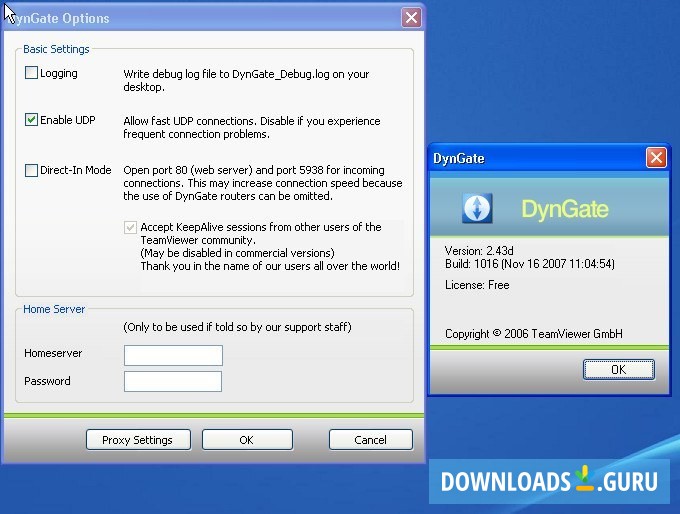The image size is (680, 514).
Task: Close the DynGate about dialog
Action: coord(656,157)
